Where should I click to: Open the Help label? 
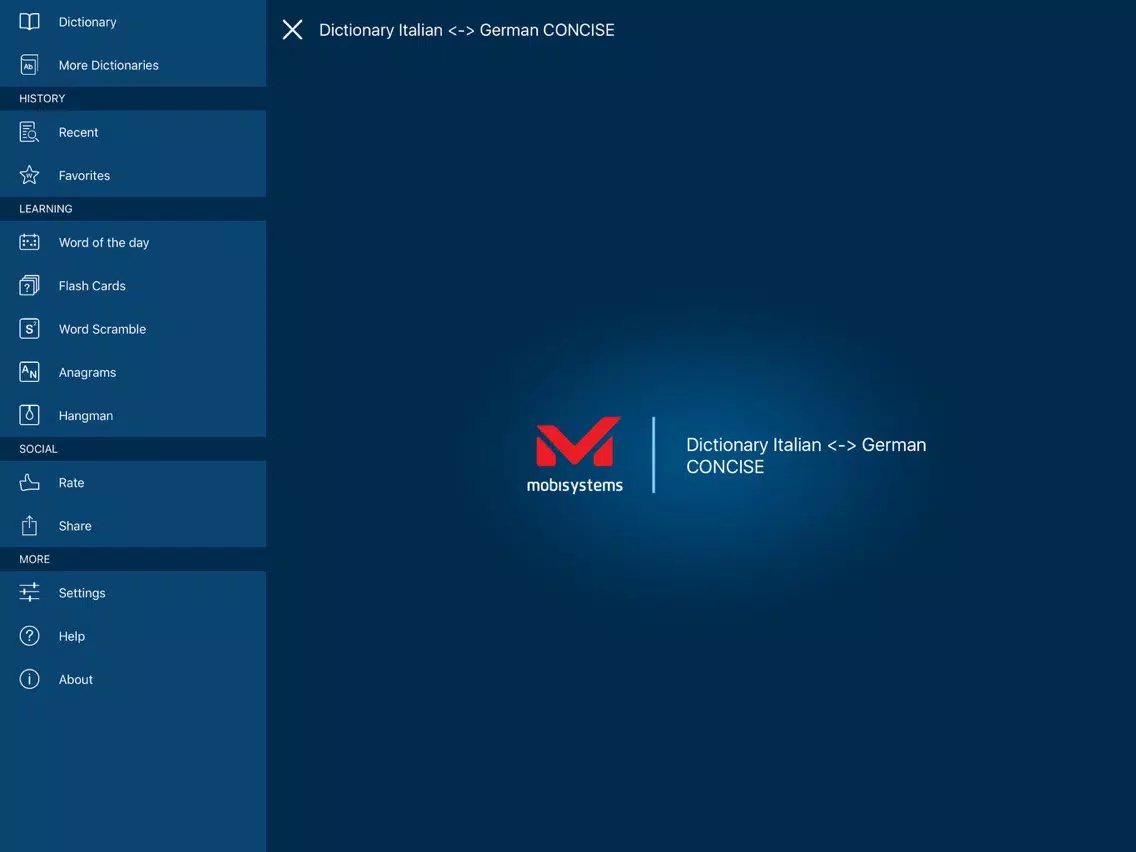72,636
